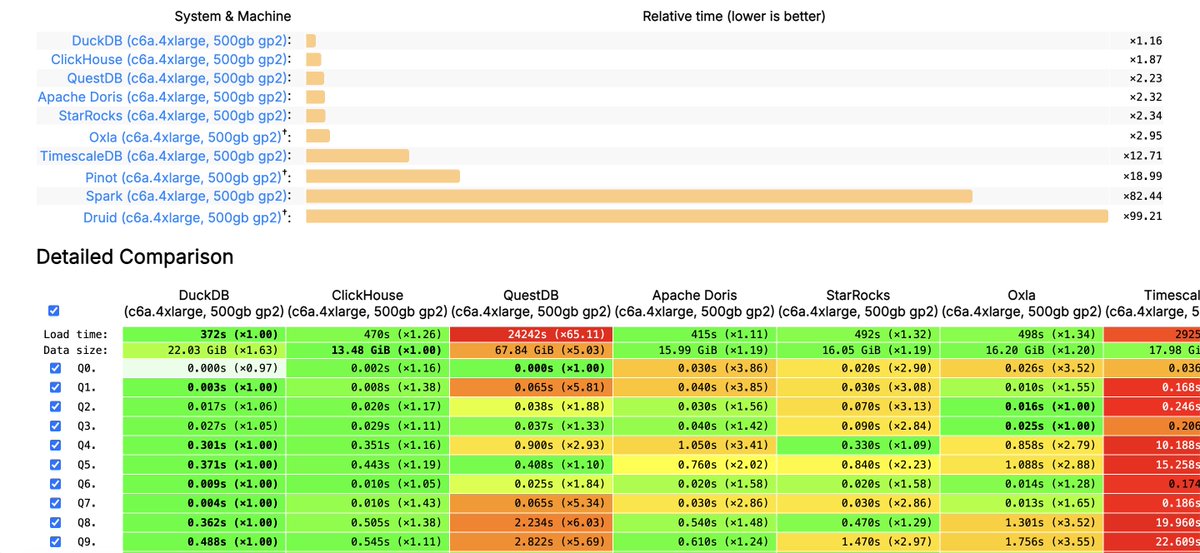Click DuckDB load time cell 372s
1200x553 pixels.
pyautogui.click(x=204, y=333)
